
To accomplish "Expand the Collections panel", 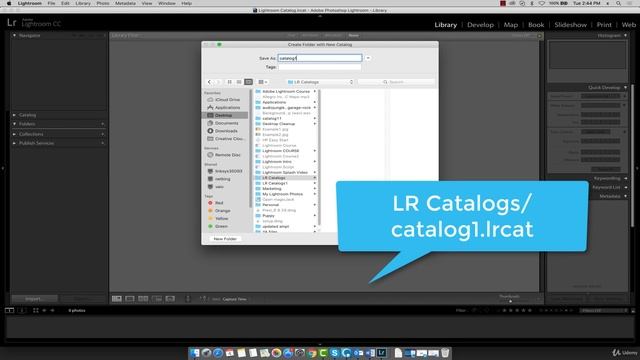I will click(x=15, y=134).
